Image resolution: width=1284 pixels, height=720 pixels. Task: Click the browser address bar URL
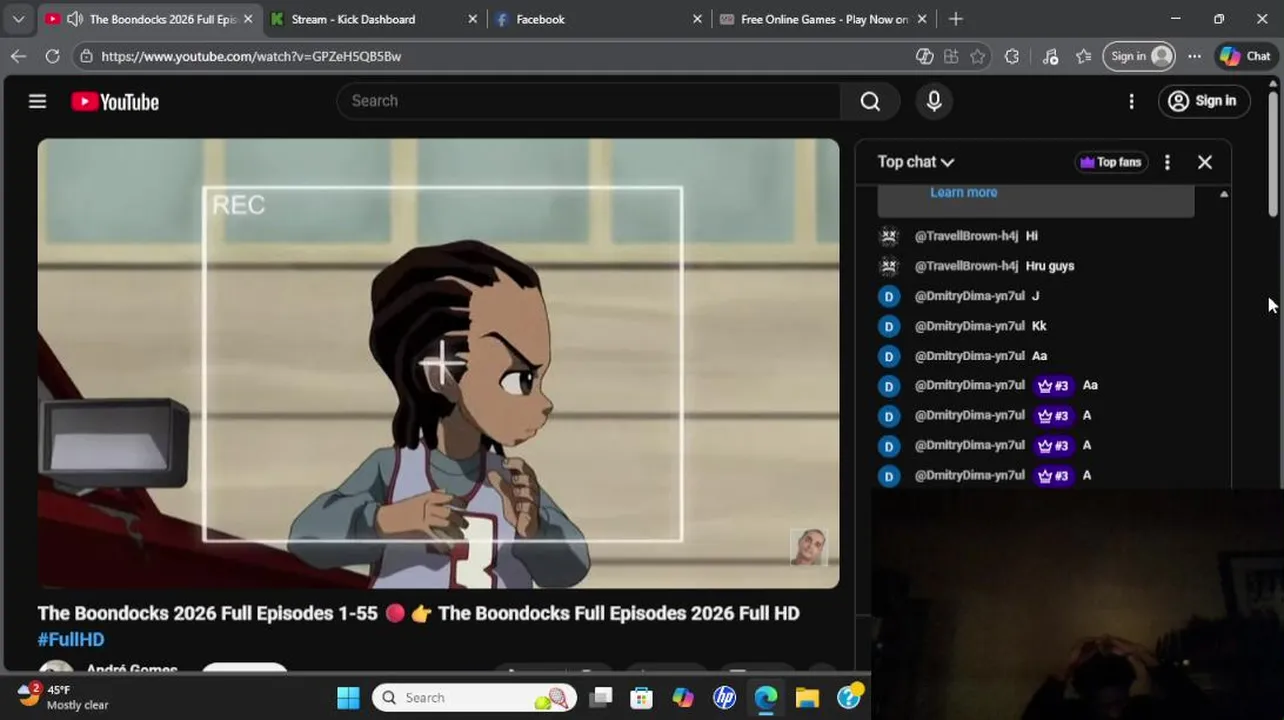coord(251,56)
